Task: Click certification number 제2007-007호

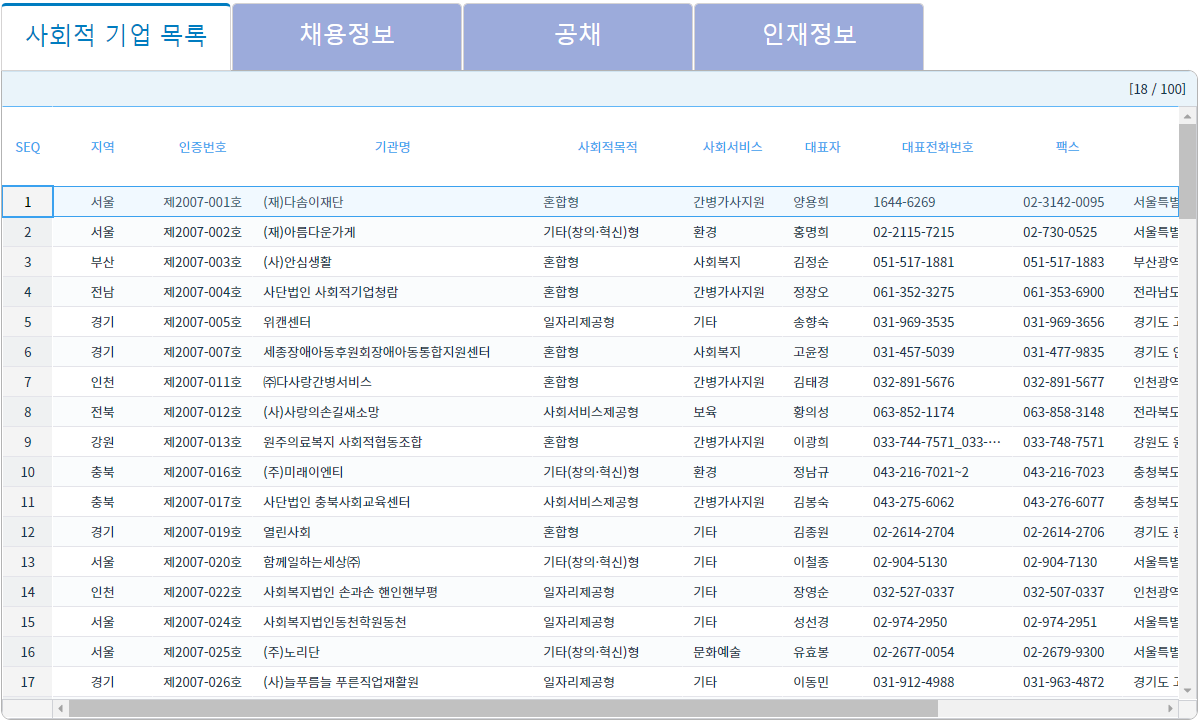Action: [x=203, y=352]
